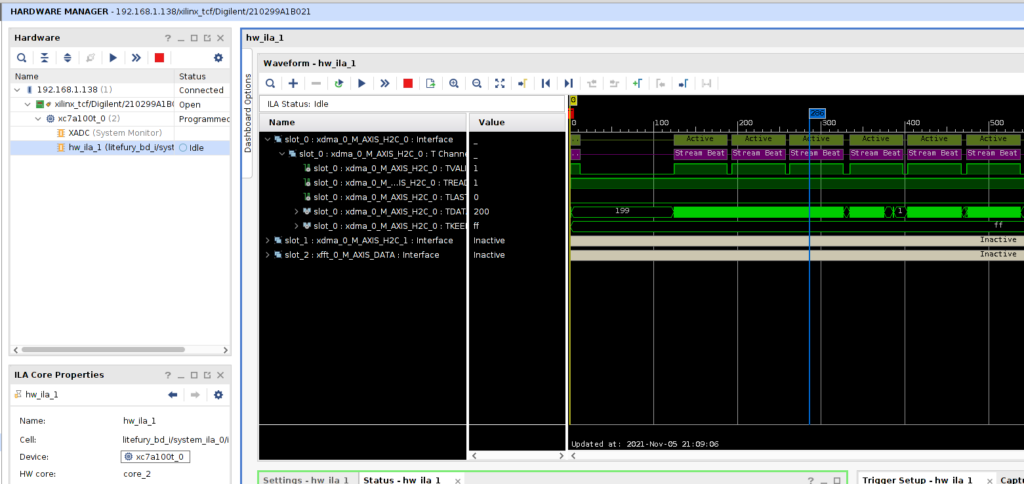This screenshot has width=1024, height=484.
Task: Click the red Stop trigger icon in Waveform toolbar
Action: click(x=407, y=84)
